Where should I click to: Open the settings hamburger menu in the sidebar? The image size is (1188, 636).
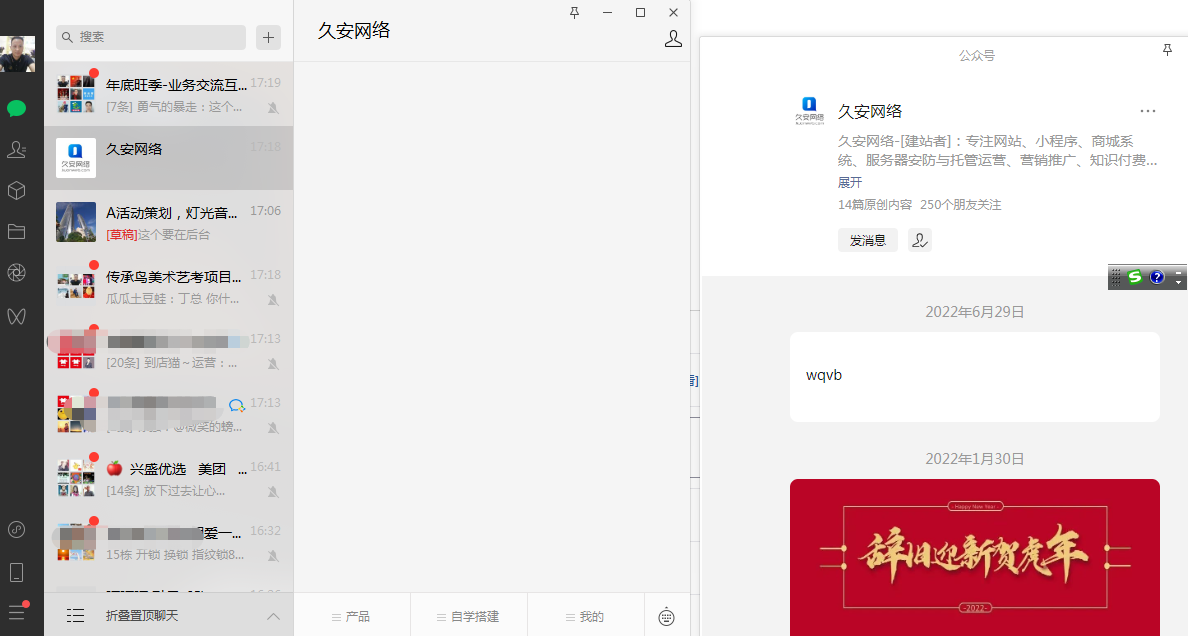point(17,612)
